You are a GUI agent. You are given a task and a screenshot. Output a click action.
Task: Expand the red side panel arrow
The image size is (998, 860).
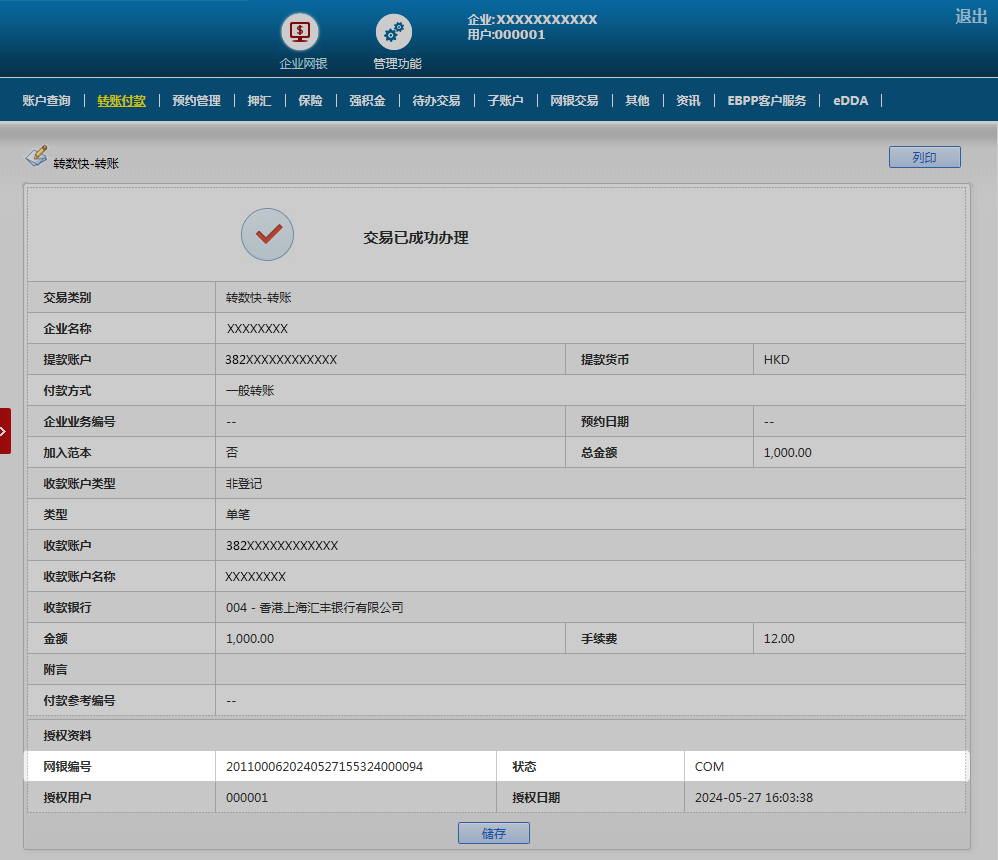[x=5, y=430]
